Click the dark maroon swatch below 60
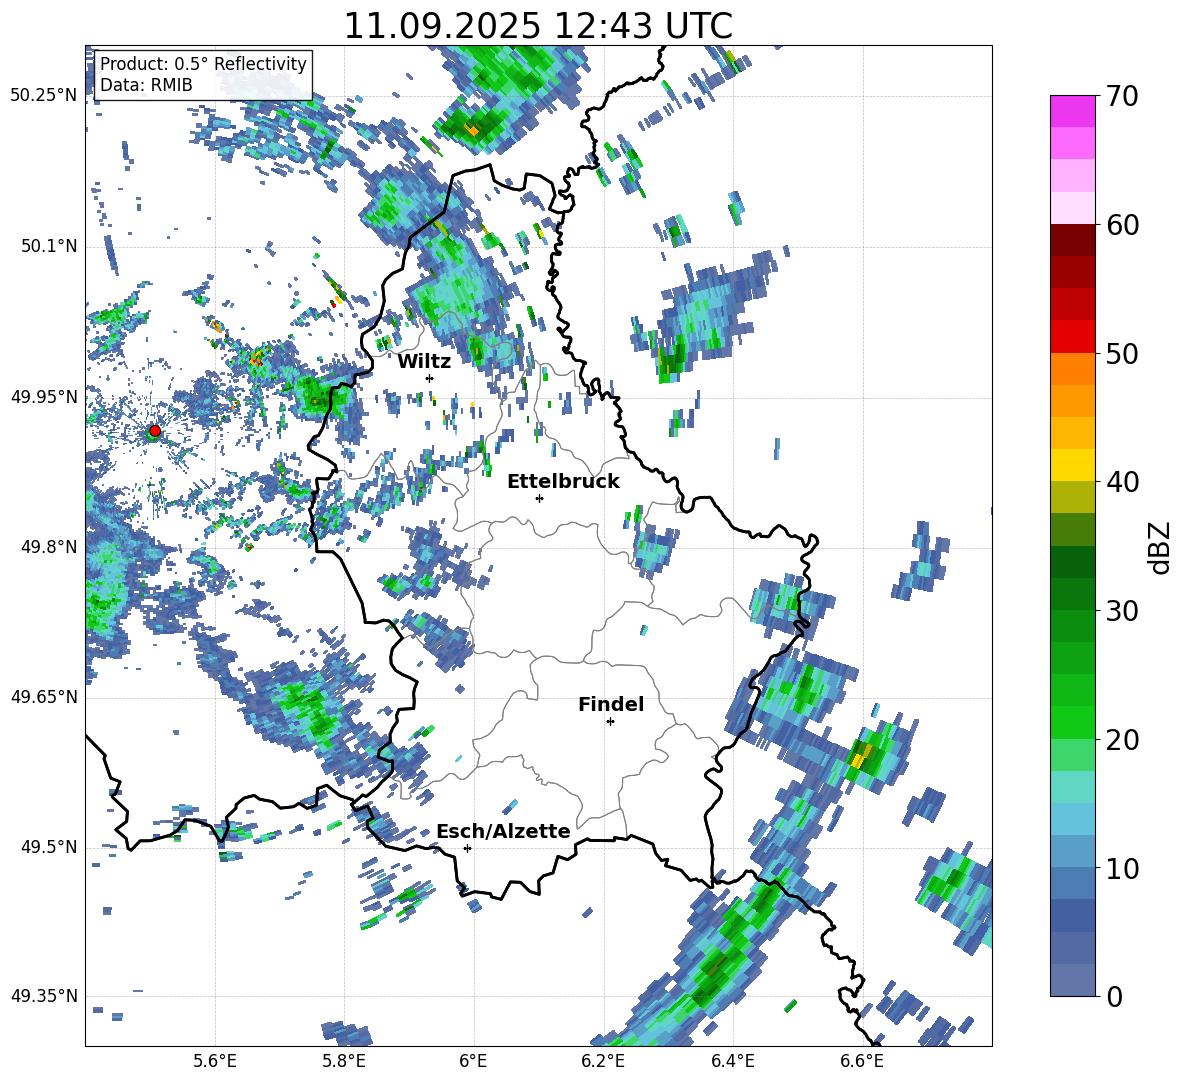Image resolution: width=1184 pixels, height=1081 pixels. [x=1072, y=240]
